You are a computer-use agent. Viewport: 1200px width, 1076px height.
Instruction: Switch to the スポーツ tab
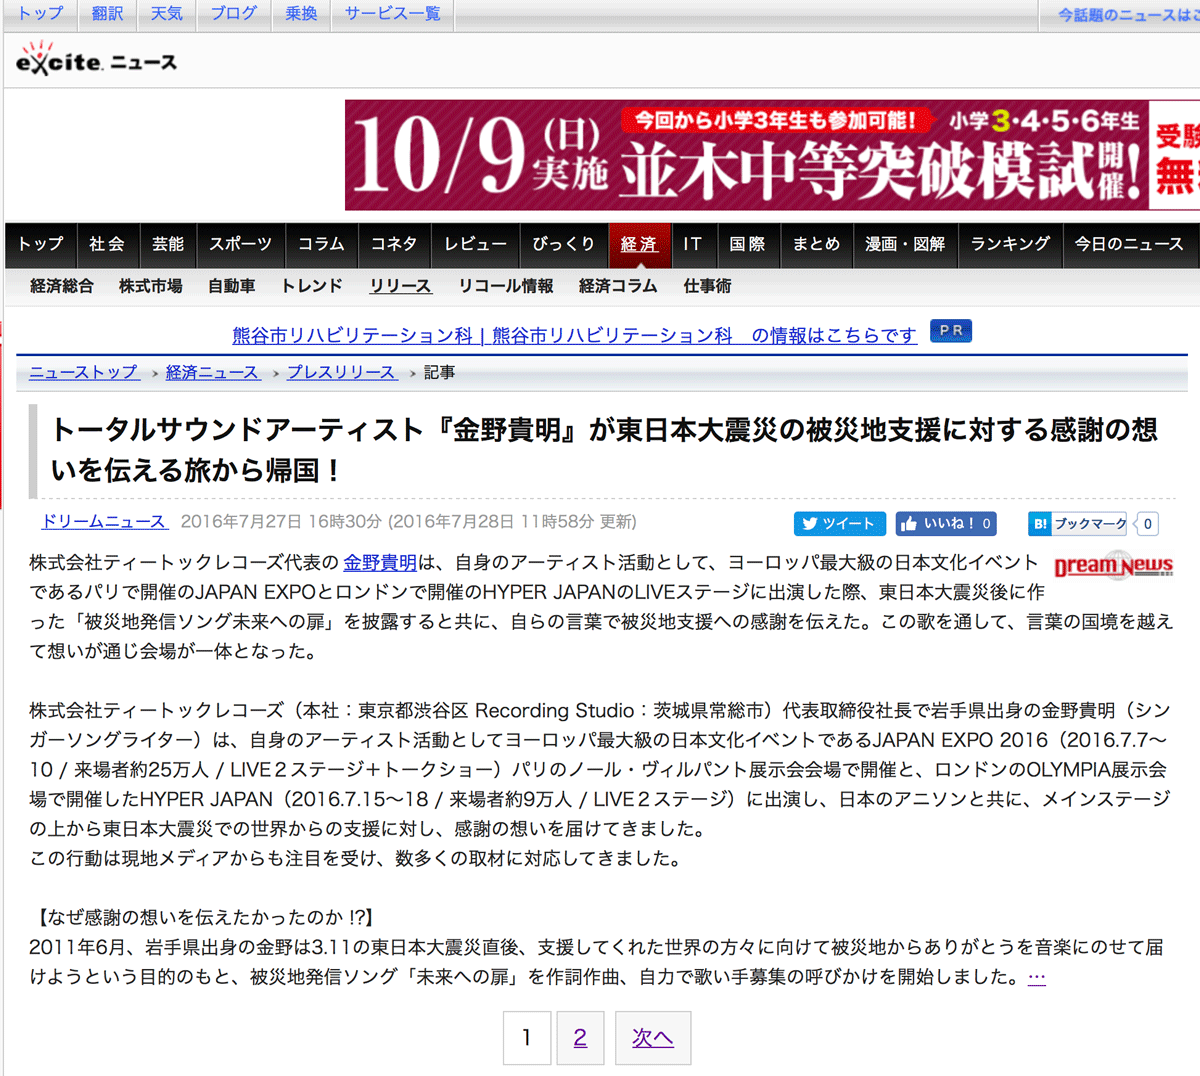click(x=240, y=244)
